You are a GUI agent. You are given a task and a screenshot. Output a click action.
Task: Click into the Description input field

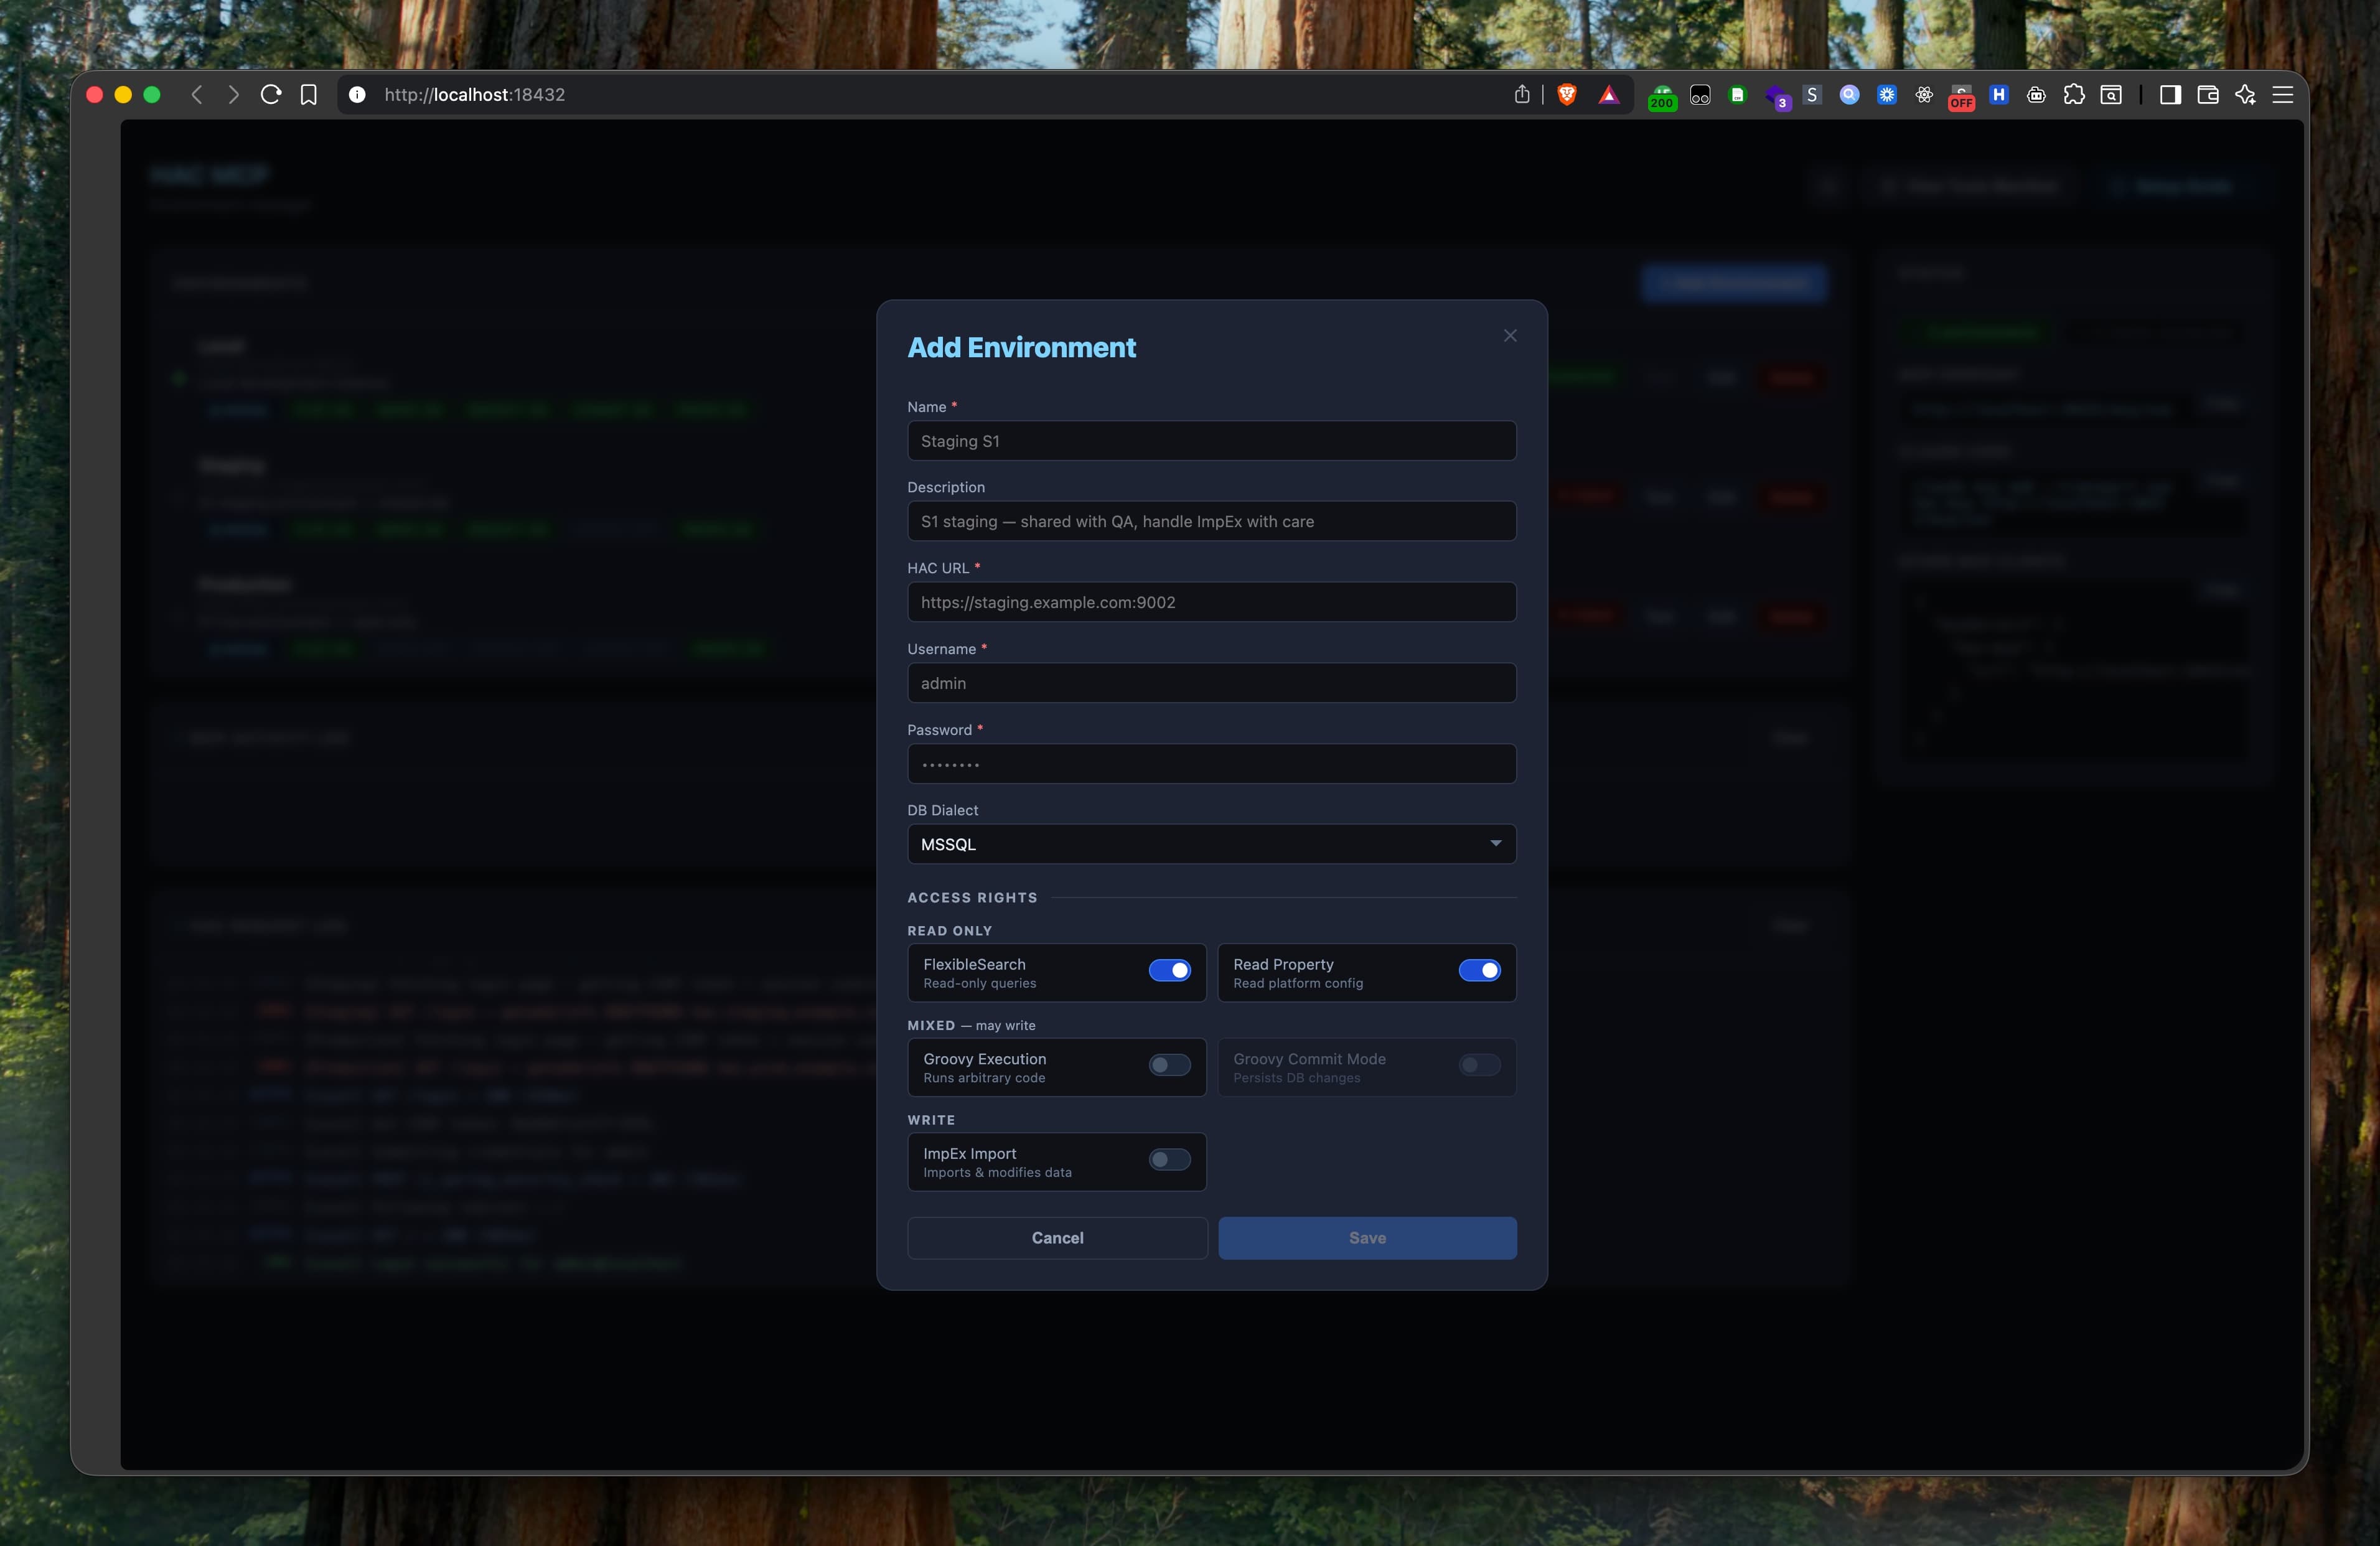tap(1212, 521)
